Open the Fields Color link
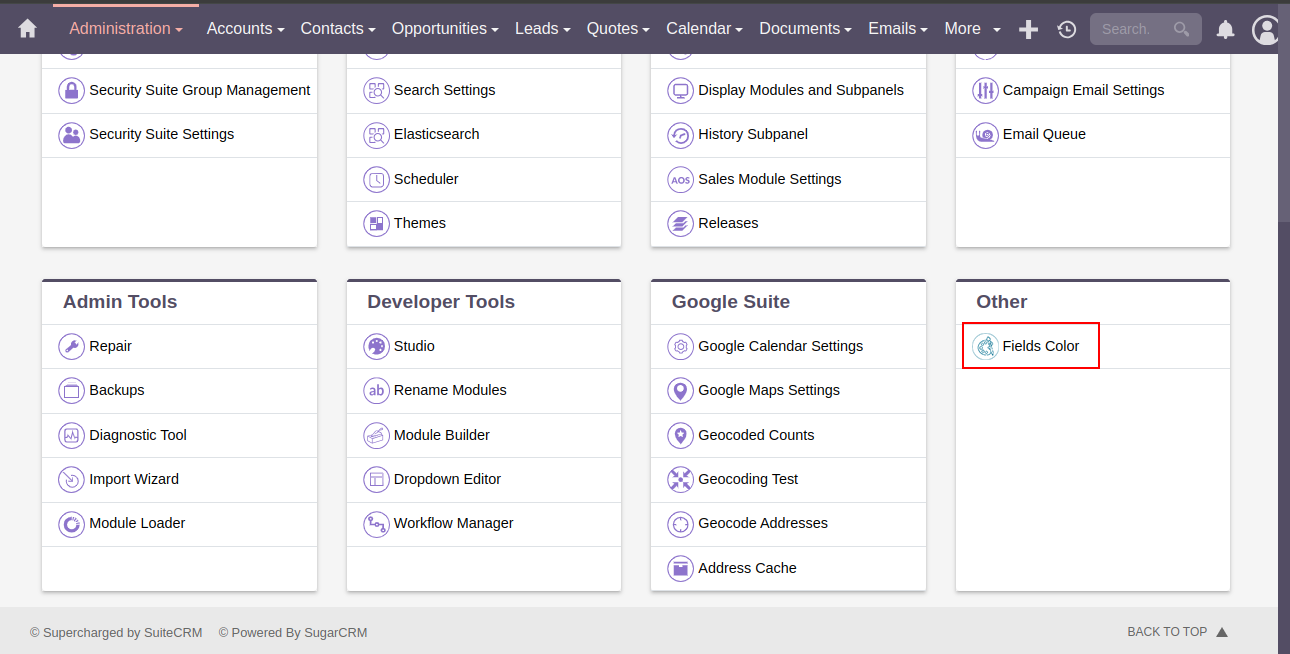This screenshot has height=654, width=1290. (1040, 346)
